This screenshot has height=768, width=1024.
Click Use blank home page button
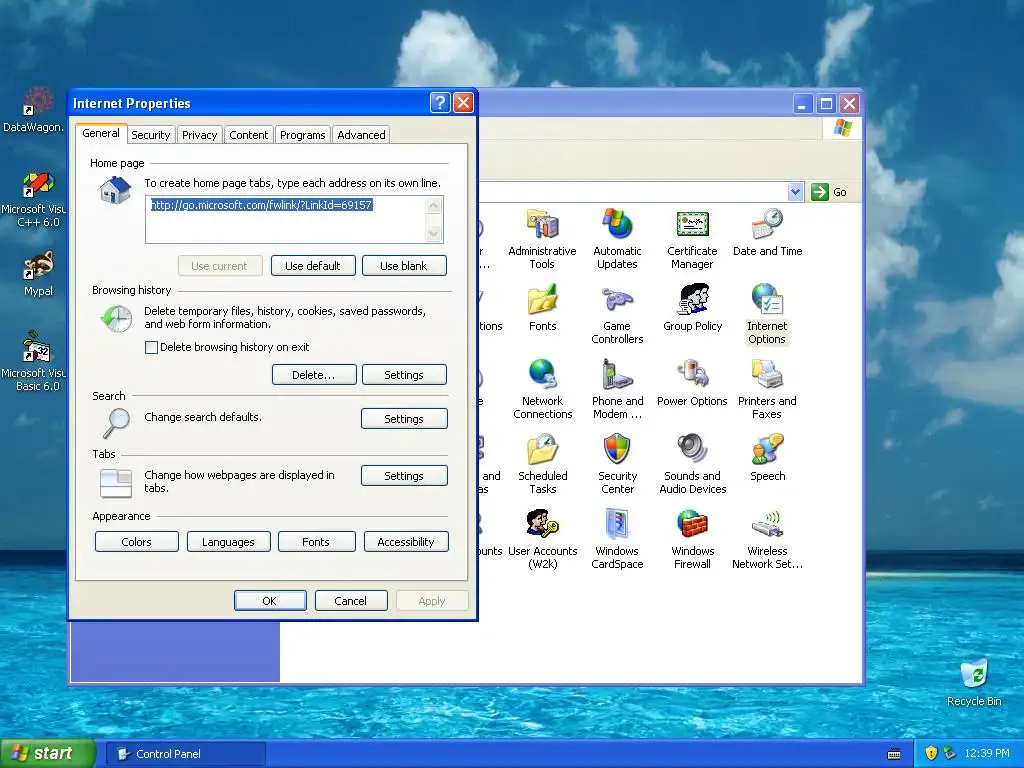point(404,266)
